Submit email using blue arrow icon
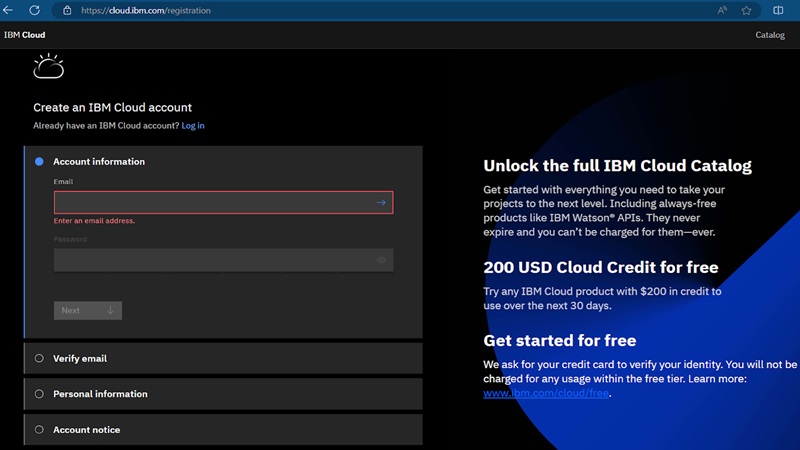Viewport: 800px width, 450px height. pyautogui.click(x=381, y=203)
